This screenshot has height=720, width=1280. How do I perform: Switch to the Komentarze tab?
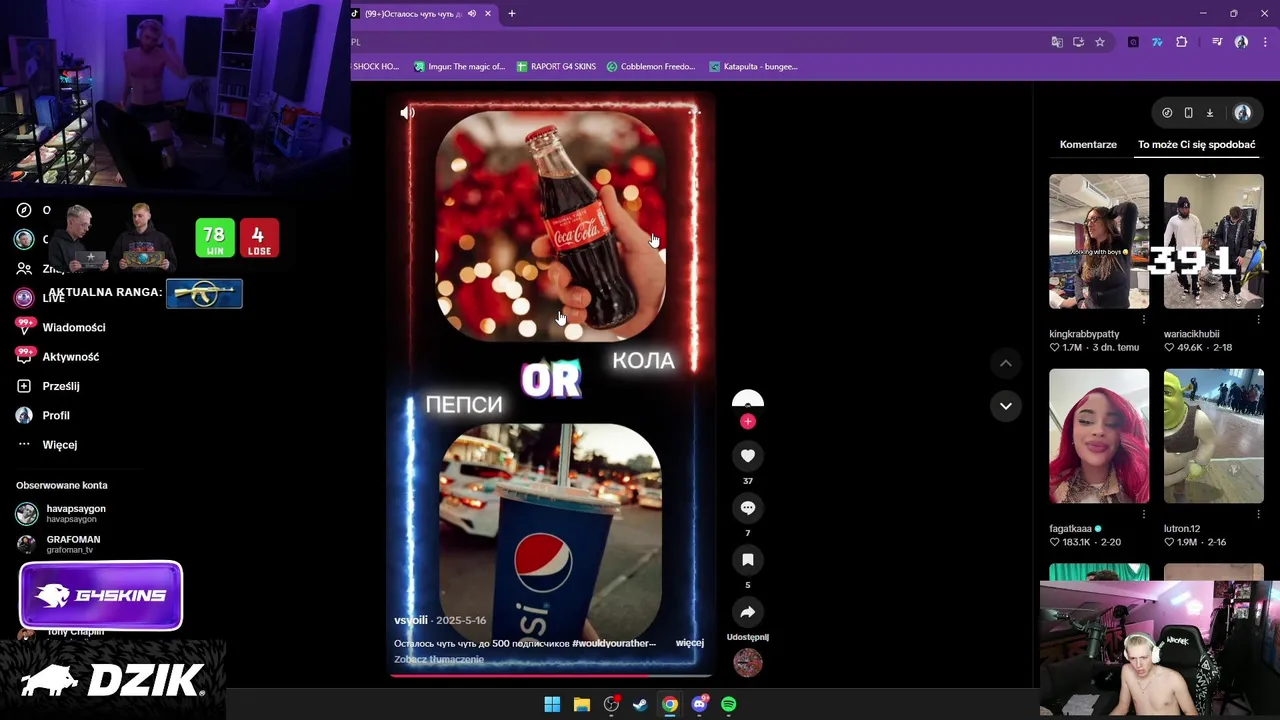1088,144
